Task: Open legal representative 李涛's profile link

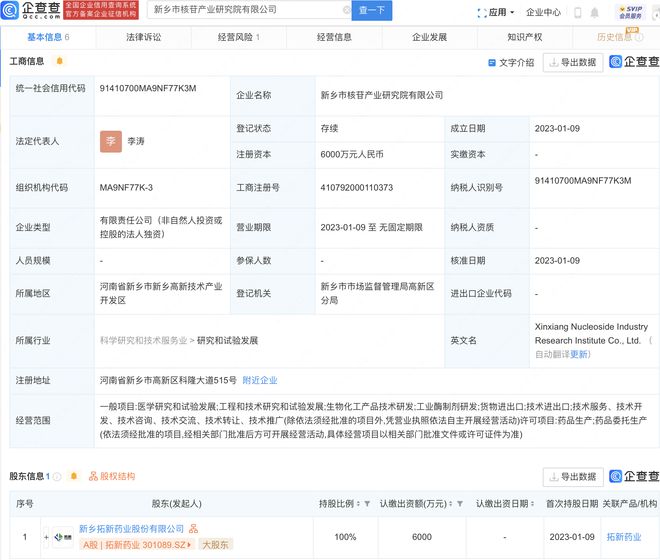Action: [136, 141]
